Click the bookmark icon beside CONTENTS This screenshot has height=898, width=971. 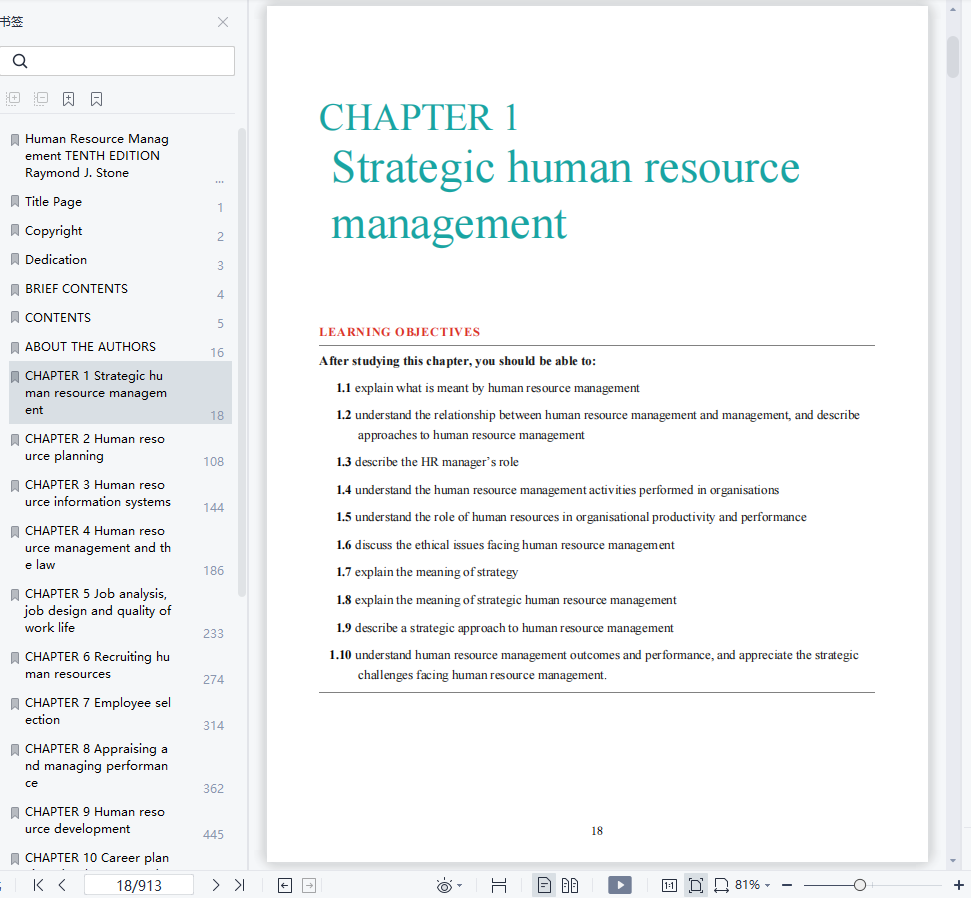[15, 318]
